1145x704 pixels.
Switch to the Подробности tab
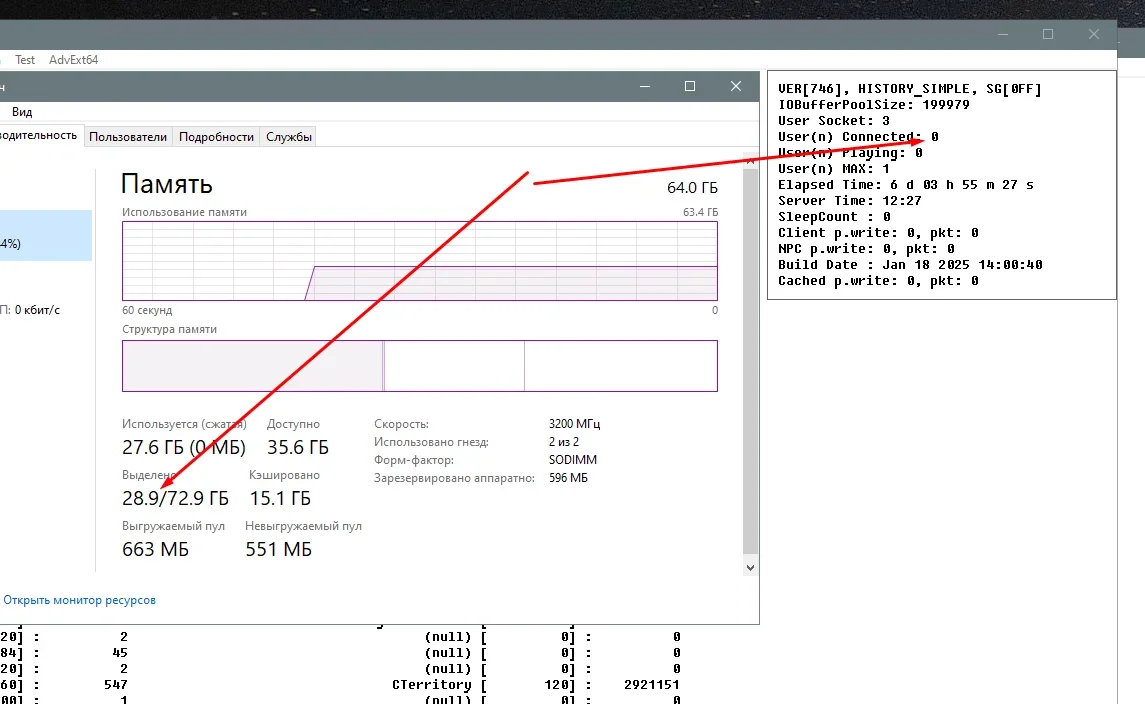tap(216, 137)
